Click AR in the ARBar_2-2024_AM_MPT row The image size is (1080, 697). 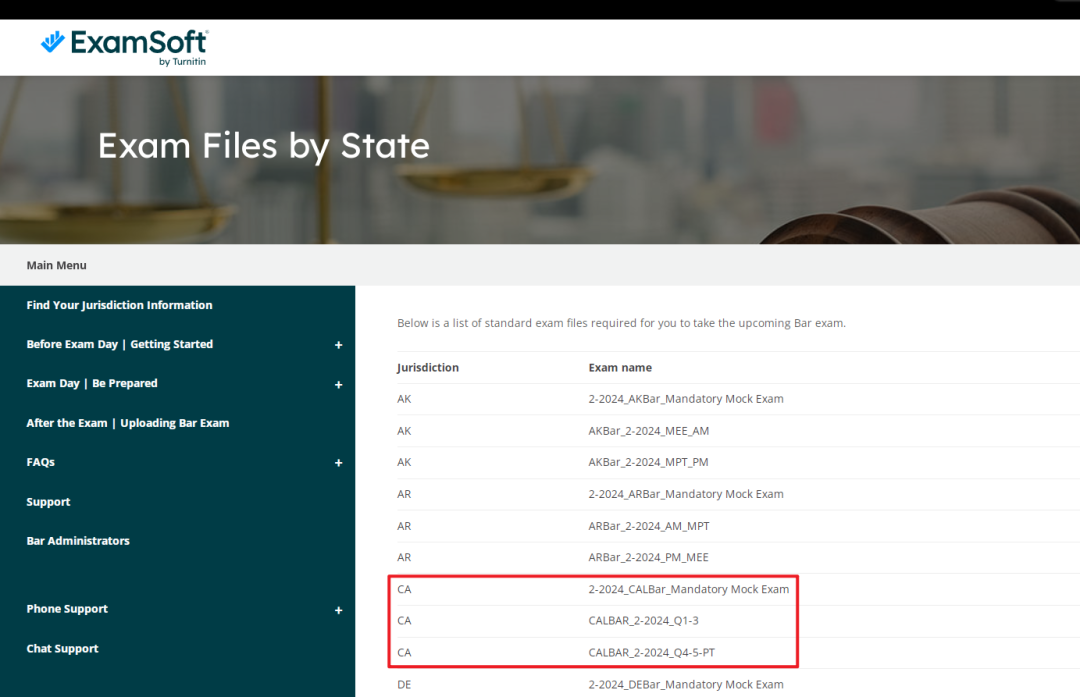404,526
